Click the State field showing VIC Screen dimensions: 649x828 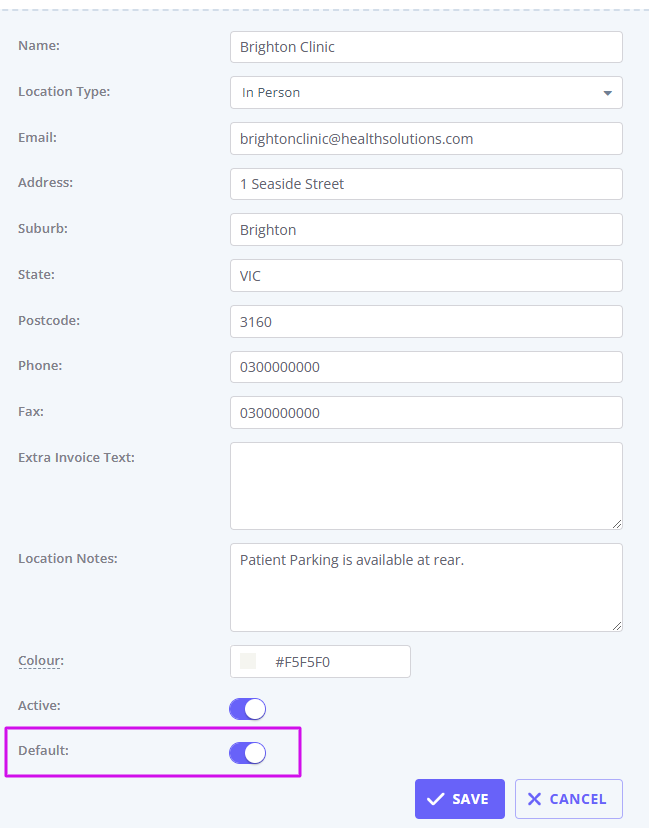(x=426, y=275)
